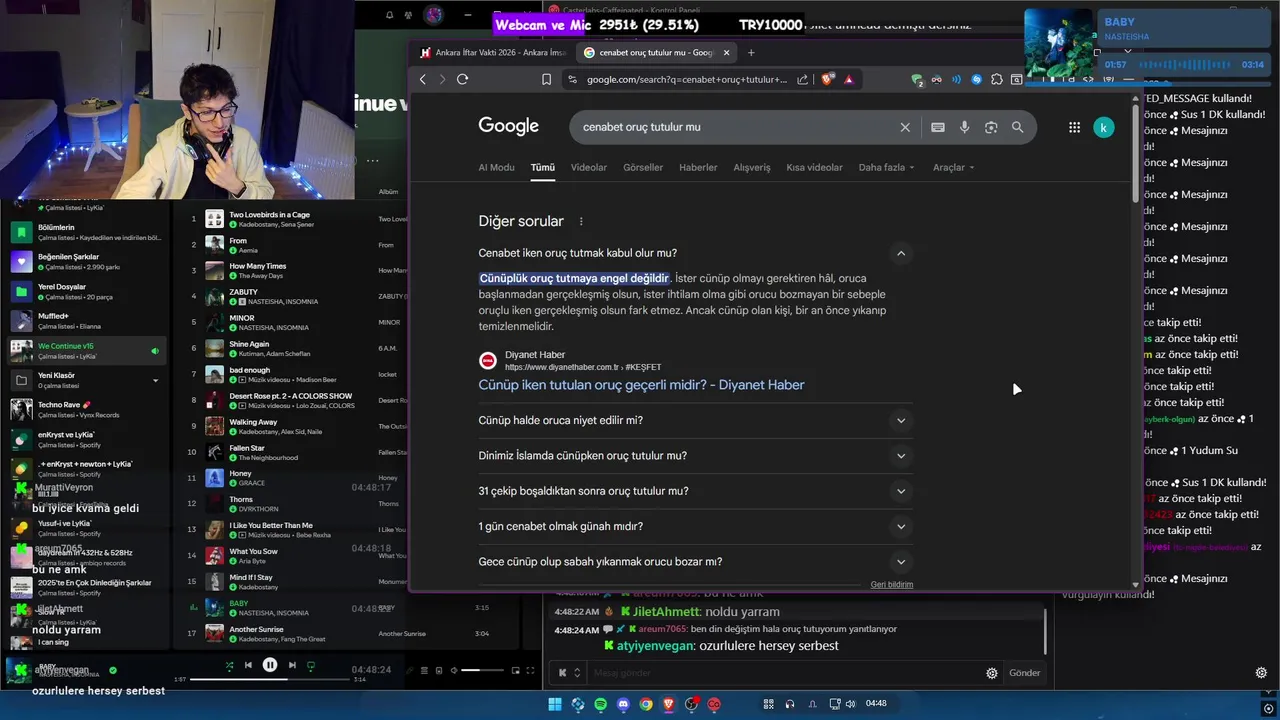Open the 'Daha fazla' dropdown
Image resolution: width=1280 pixels, height=720 pixels.
(x=886, y=168)
